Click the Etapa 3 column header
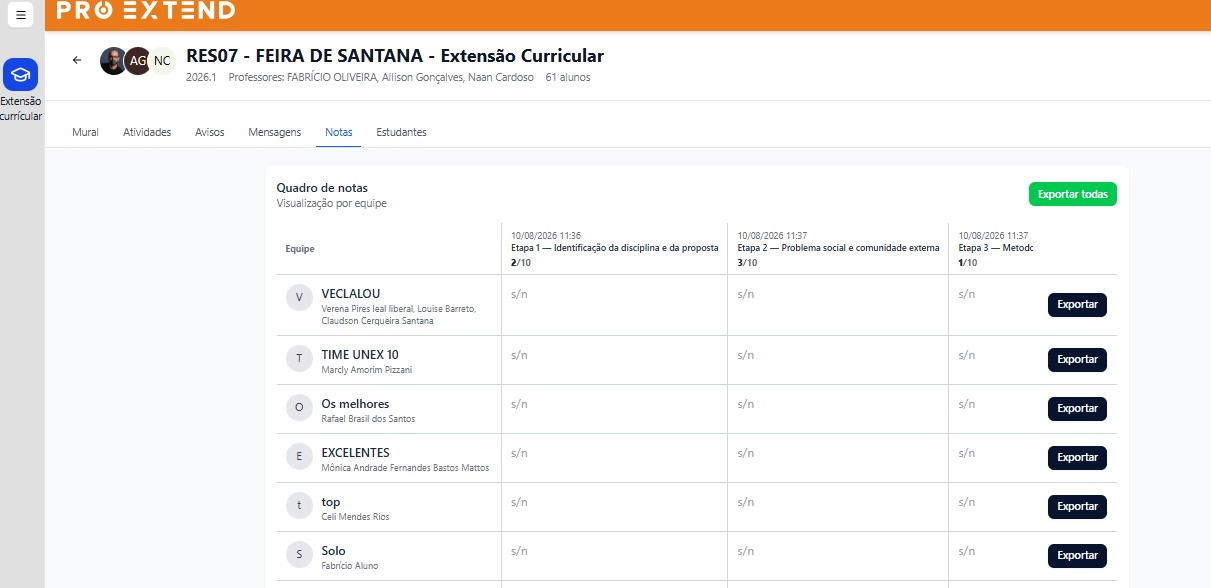 (995, 248)
